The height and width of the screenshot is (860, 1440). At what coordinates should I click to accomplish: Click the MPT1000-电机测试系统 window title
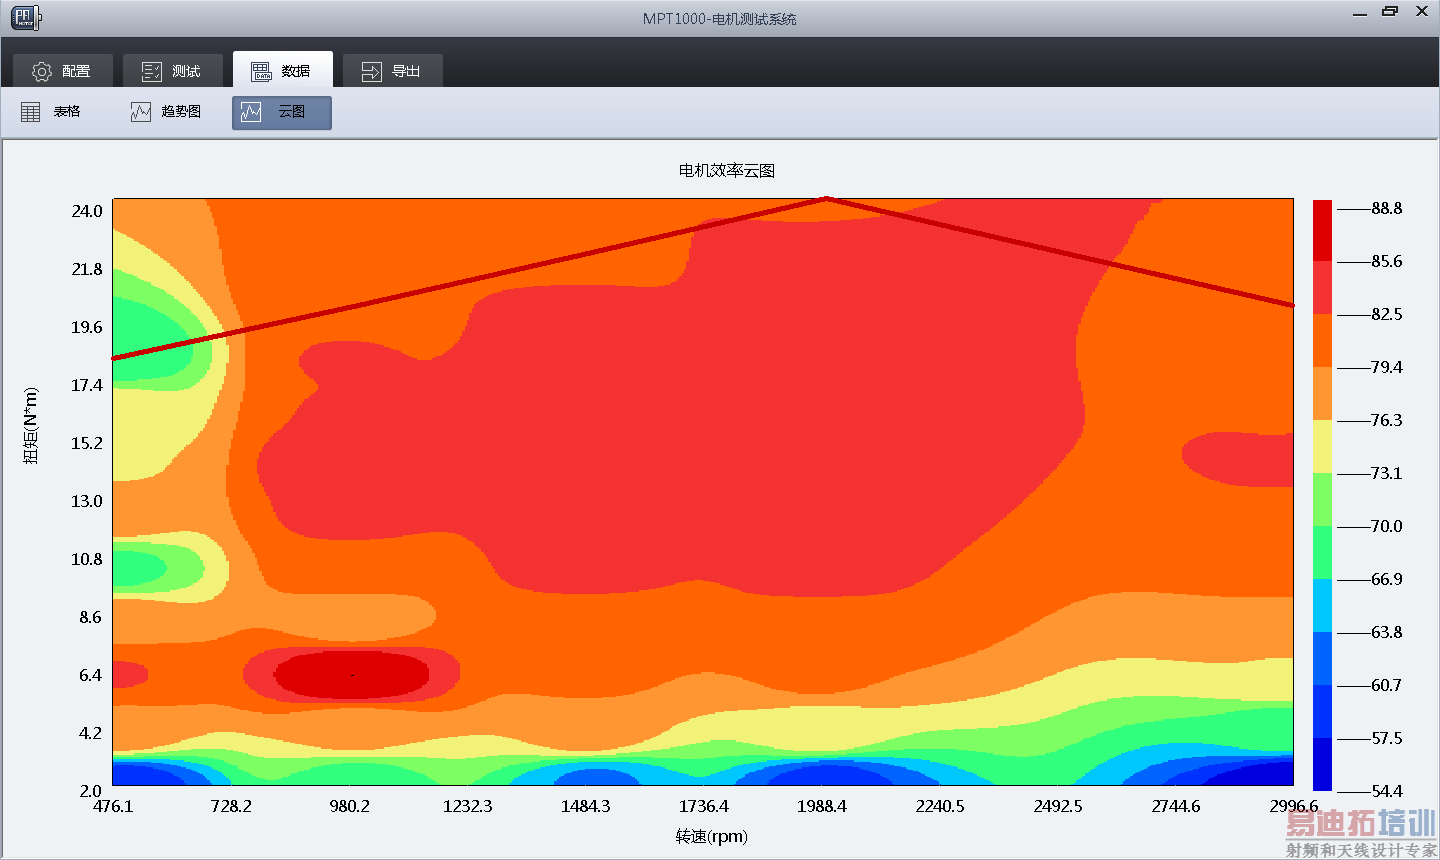click(x=720, y=19)
